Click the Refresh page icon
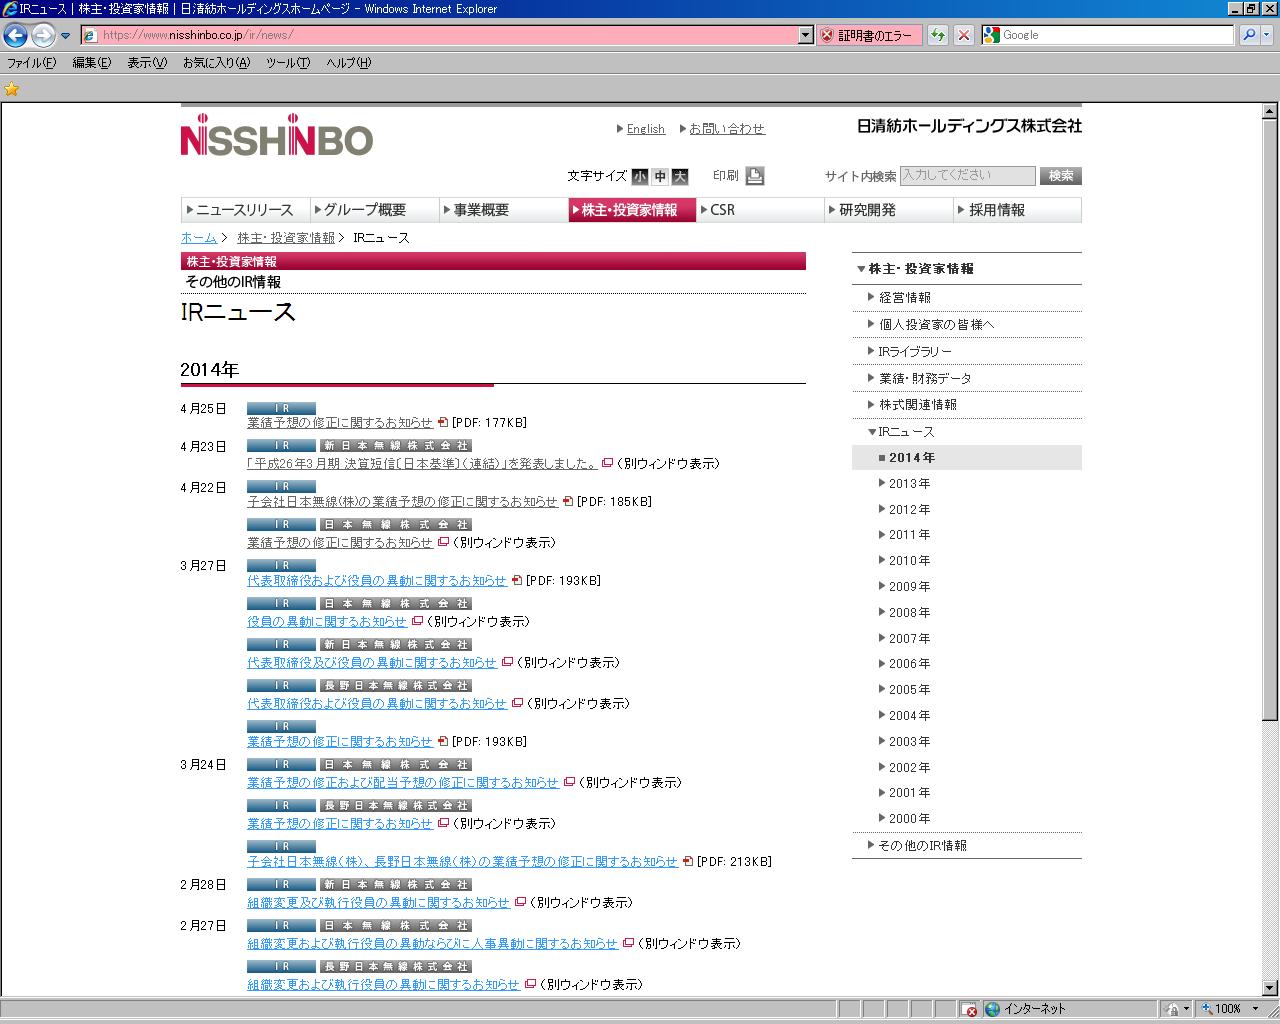Image resolution: width=1280 pixels, height=1024 pixels. click(937, 35)
